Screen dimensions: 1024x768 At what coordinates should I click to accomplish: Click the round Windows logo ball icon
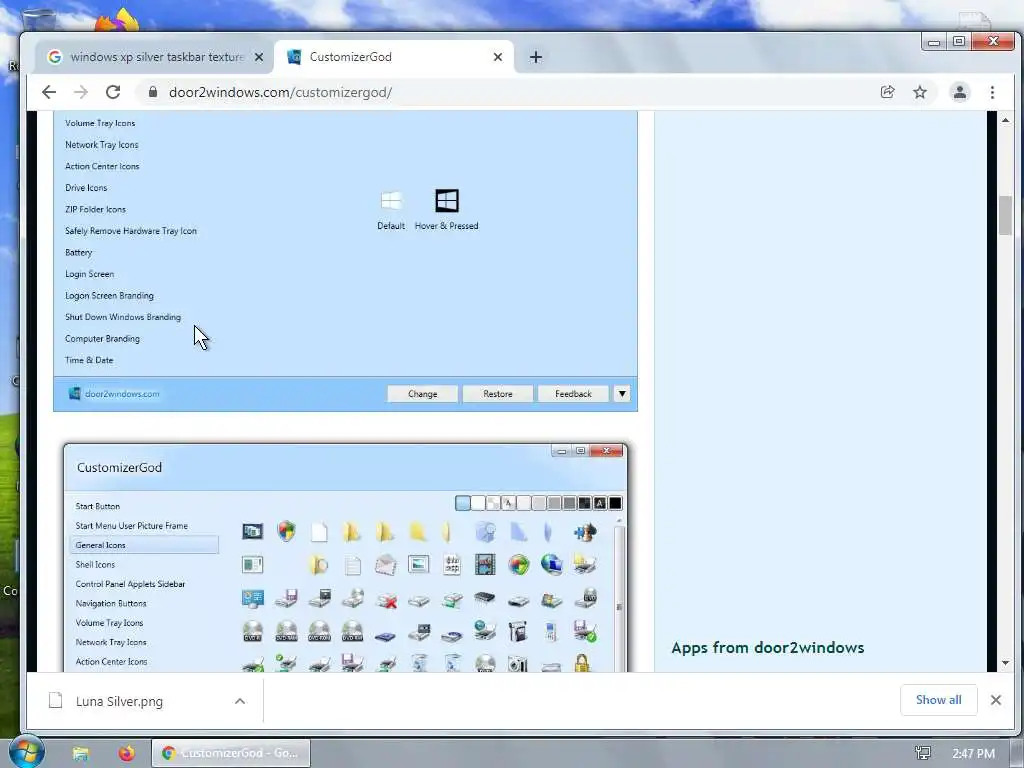519,565
